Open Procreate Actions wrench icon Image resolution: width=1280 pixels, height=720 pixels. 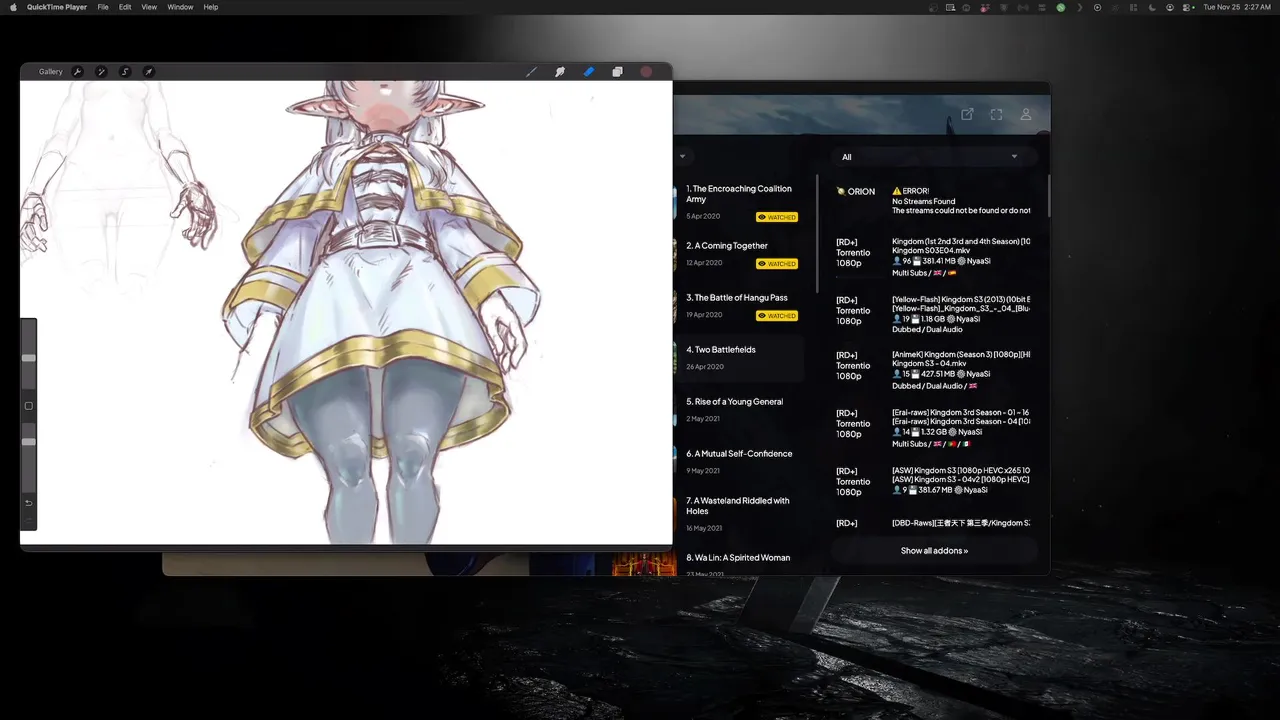click(x=77, y=72)
